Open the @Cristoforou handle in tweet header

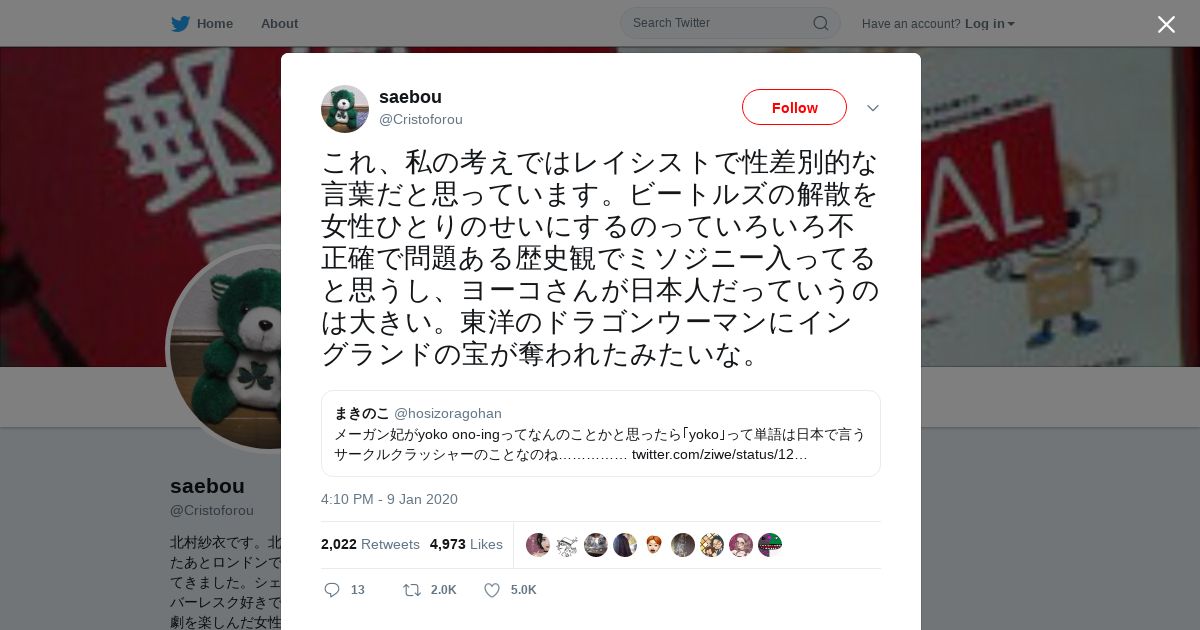[420, 119]
